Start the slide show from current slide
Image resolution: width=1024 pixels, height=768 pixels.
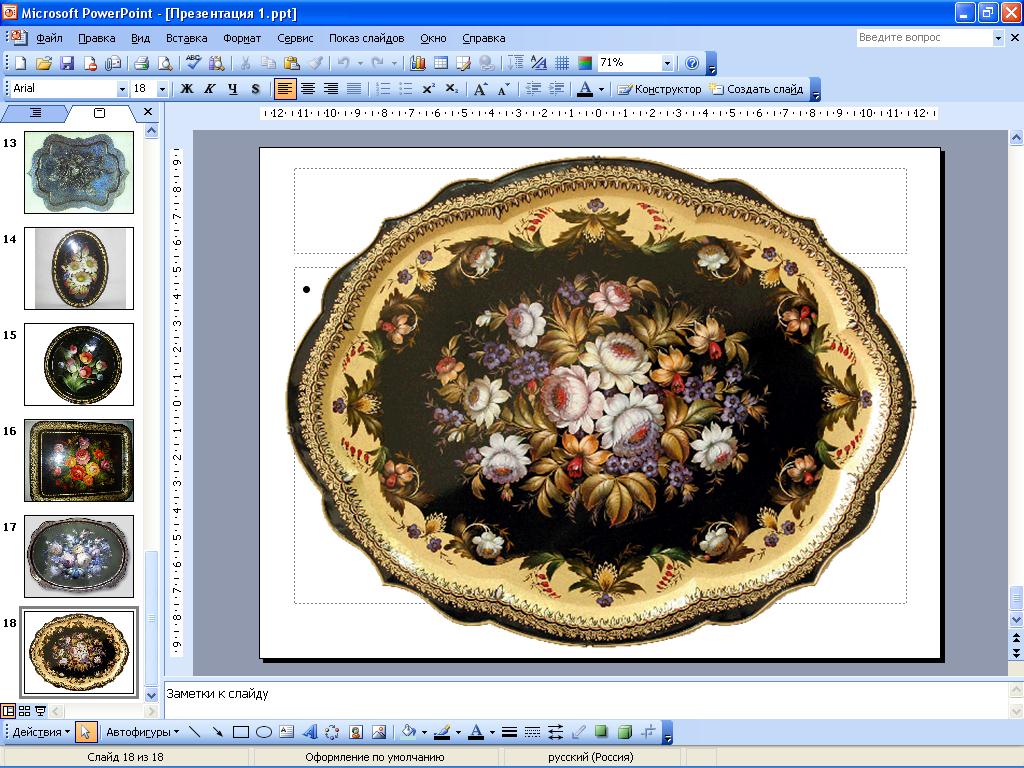[x=40, y=711]
